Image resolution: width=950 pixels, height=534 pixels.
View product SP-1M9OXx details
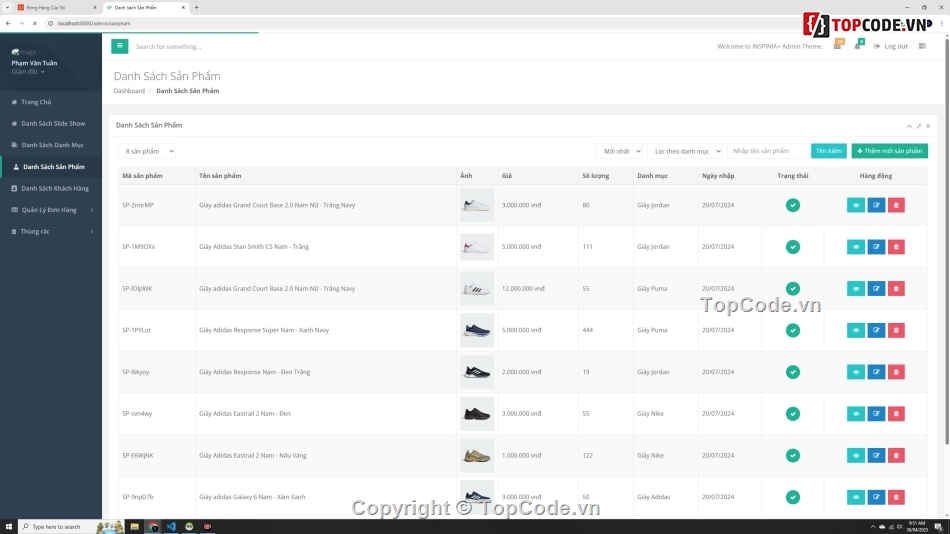pos(855,247)
